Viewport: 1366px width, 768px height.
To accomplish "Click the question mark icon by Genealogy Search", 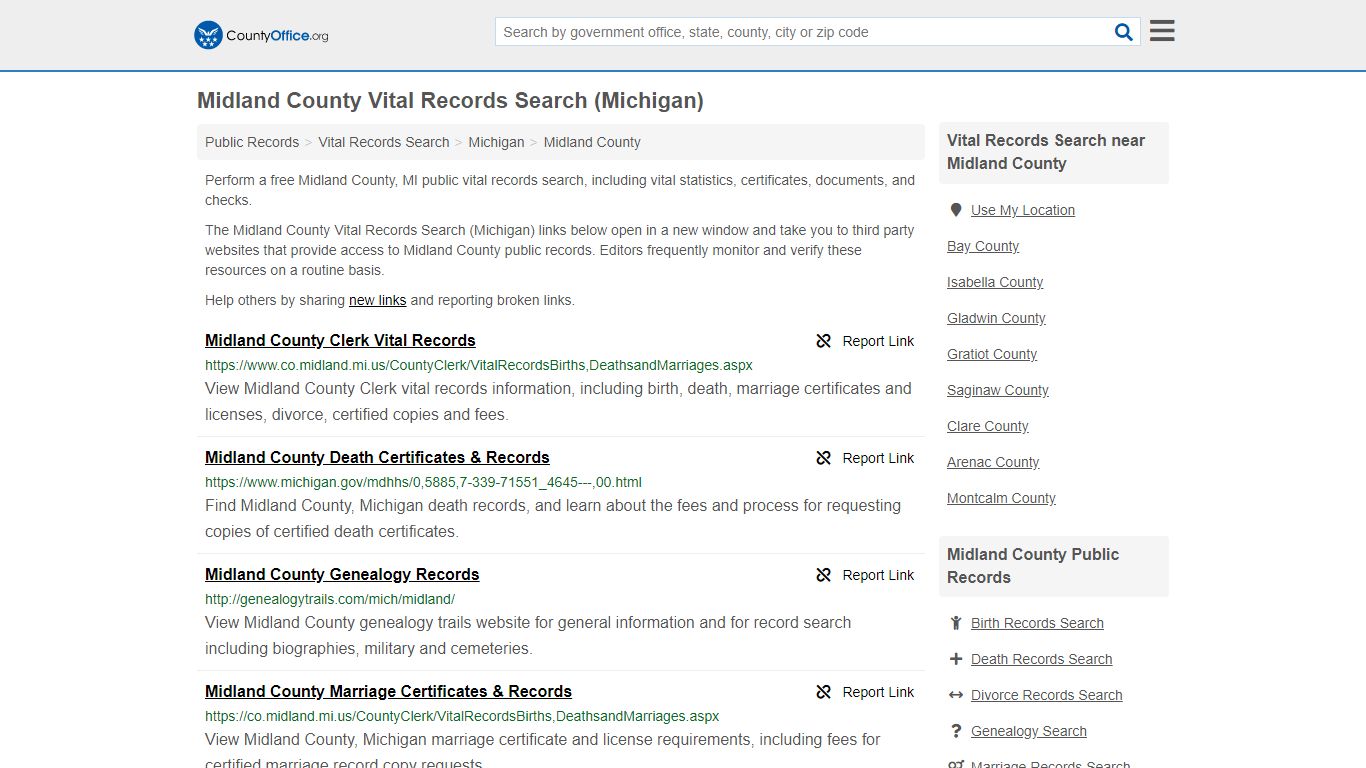I will point(956,731).
